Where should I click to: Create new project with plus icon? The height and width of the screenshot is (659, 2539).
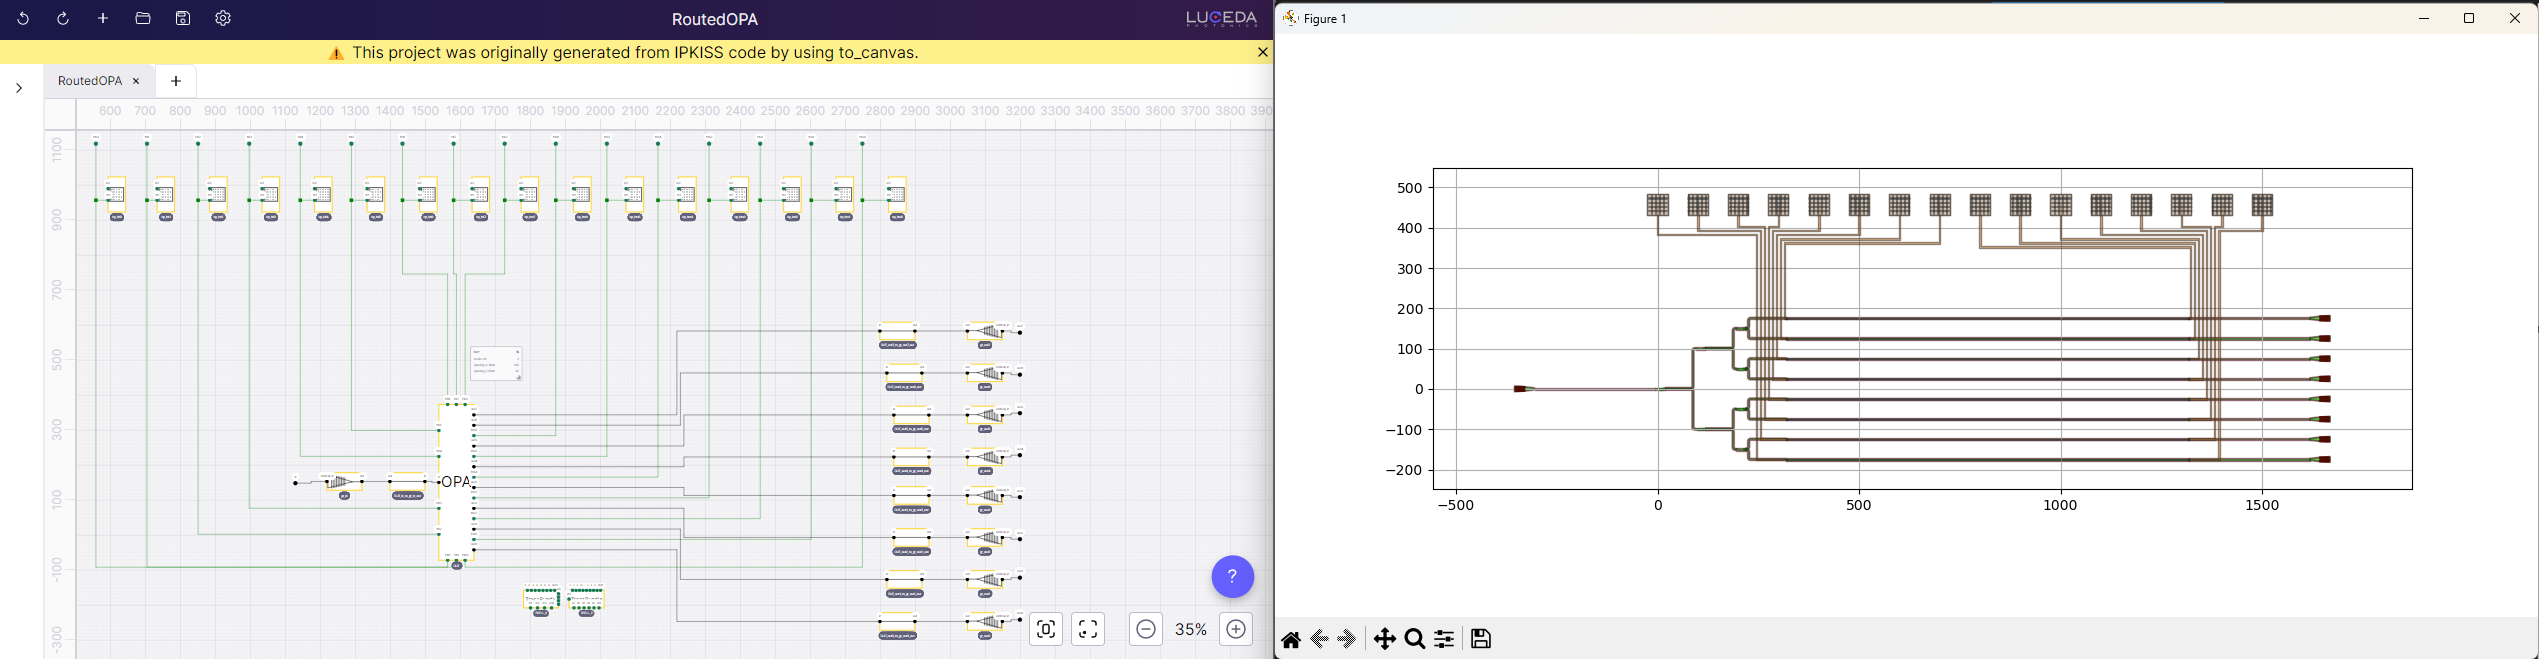103,19
